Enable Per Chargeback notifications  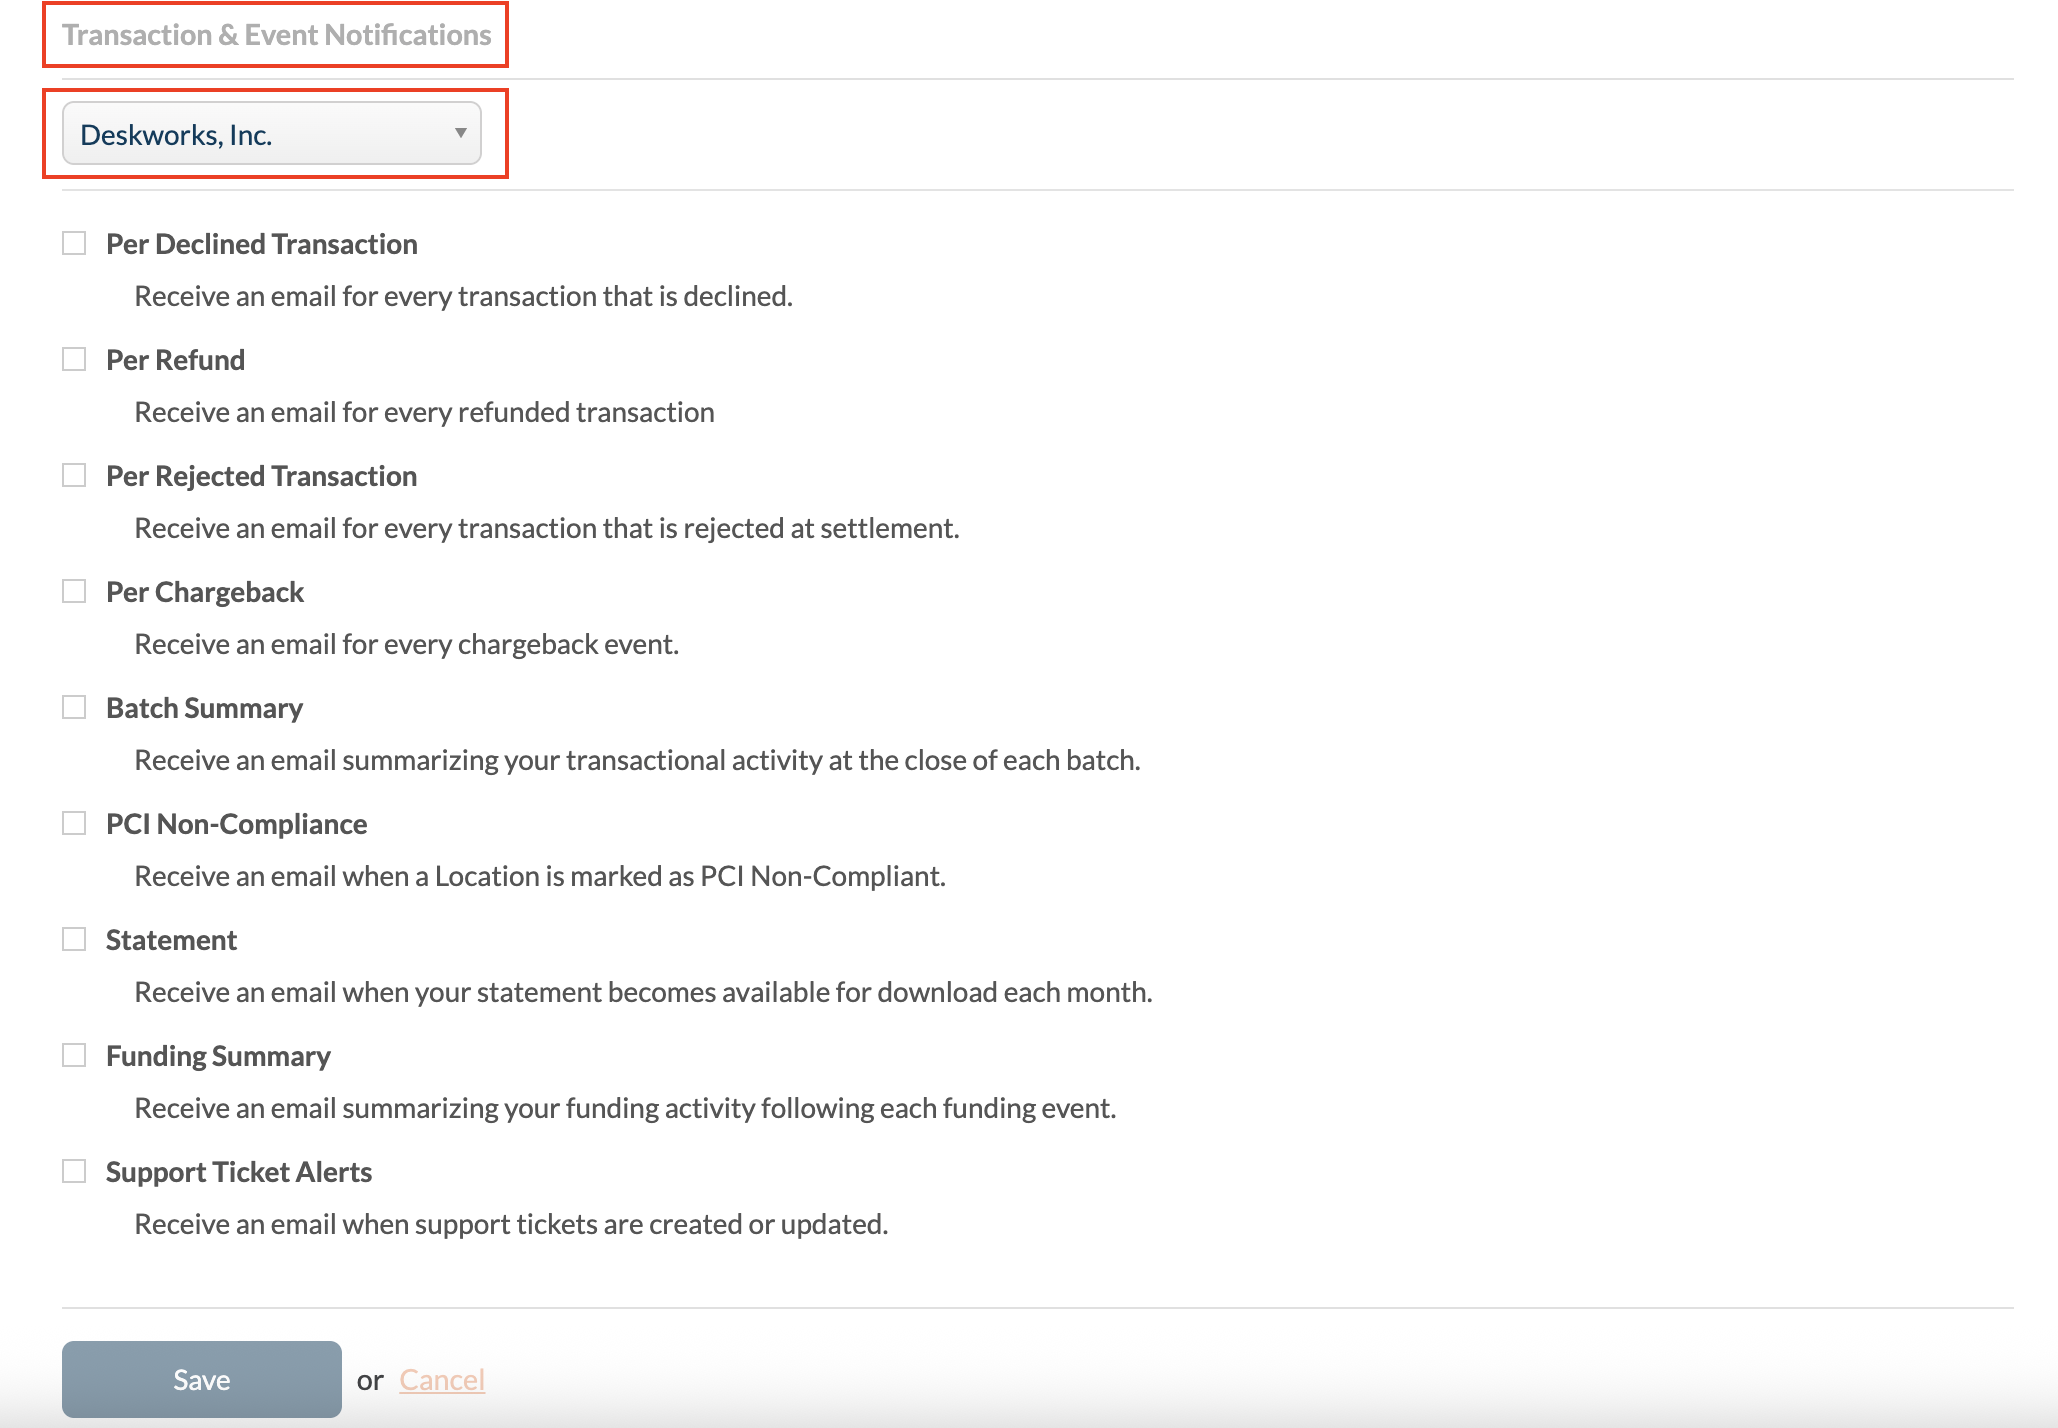(x=74, y=591)
